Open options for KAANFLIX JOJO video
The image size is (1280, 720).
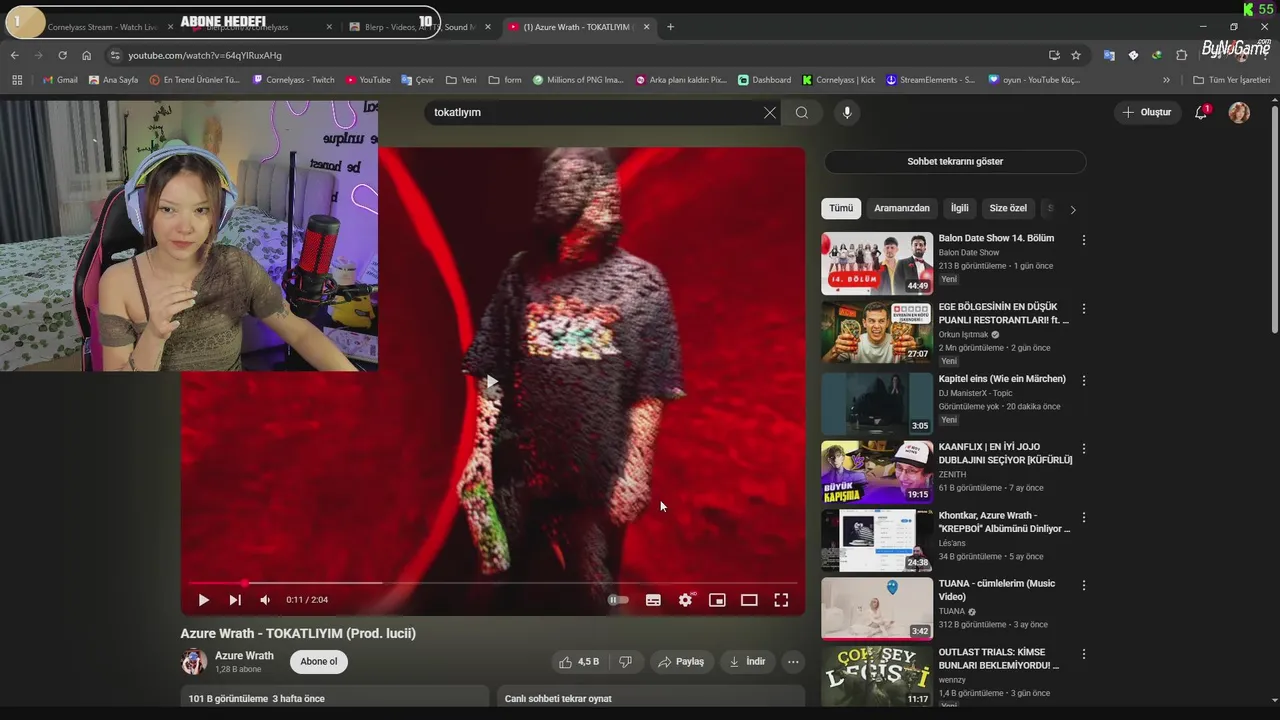point(1084,448)
